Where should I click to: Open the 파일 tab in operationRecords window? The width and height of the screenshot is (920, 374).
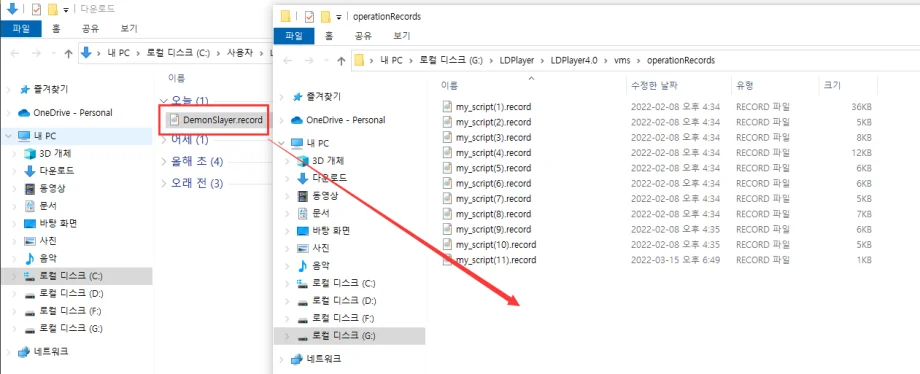294,36
